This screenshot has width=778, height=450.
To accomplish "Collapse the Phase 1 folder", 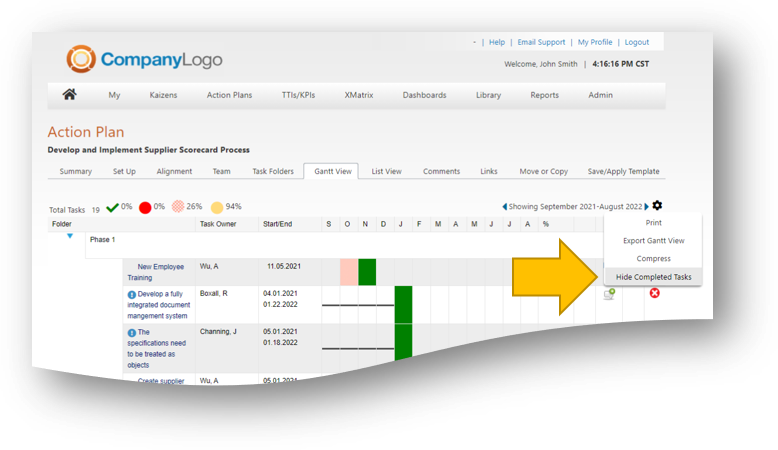I will click(x=70, y=236).
